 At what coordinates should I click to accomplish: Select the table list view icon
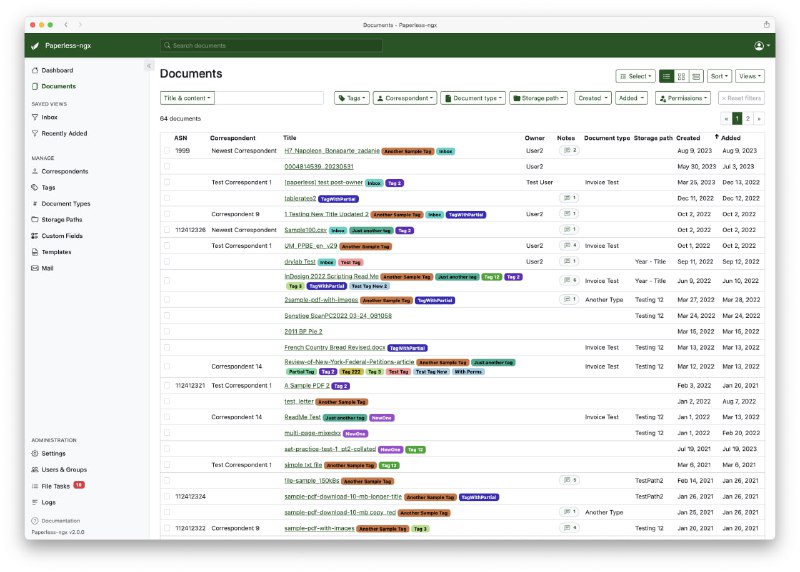(666, 76)
